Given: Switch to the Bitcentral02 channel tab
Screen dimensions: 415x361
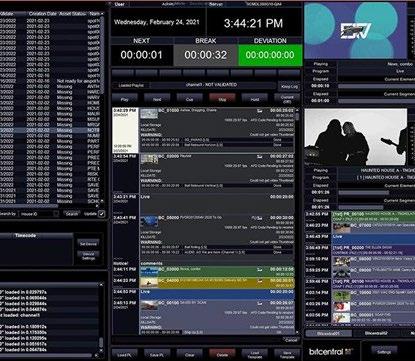Looking at the screenshot, I should [x=376, y=333].
